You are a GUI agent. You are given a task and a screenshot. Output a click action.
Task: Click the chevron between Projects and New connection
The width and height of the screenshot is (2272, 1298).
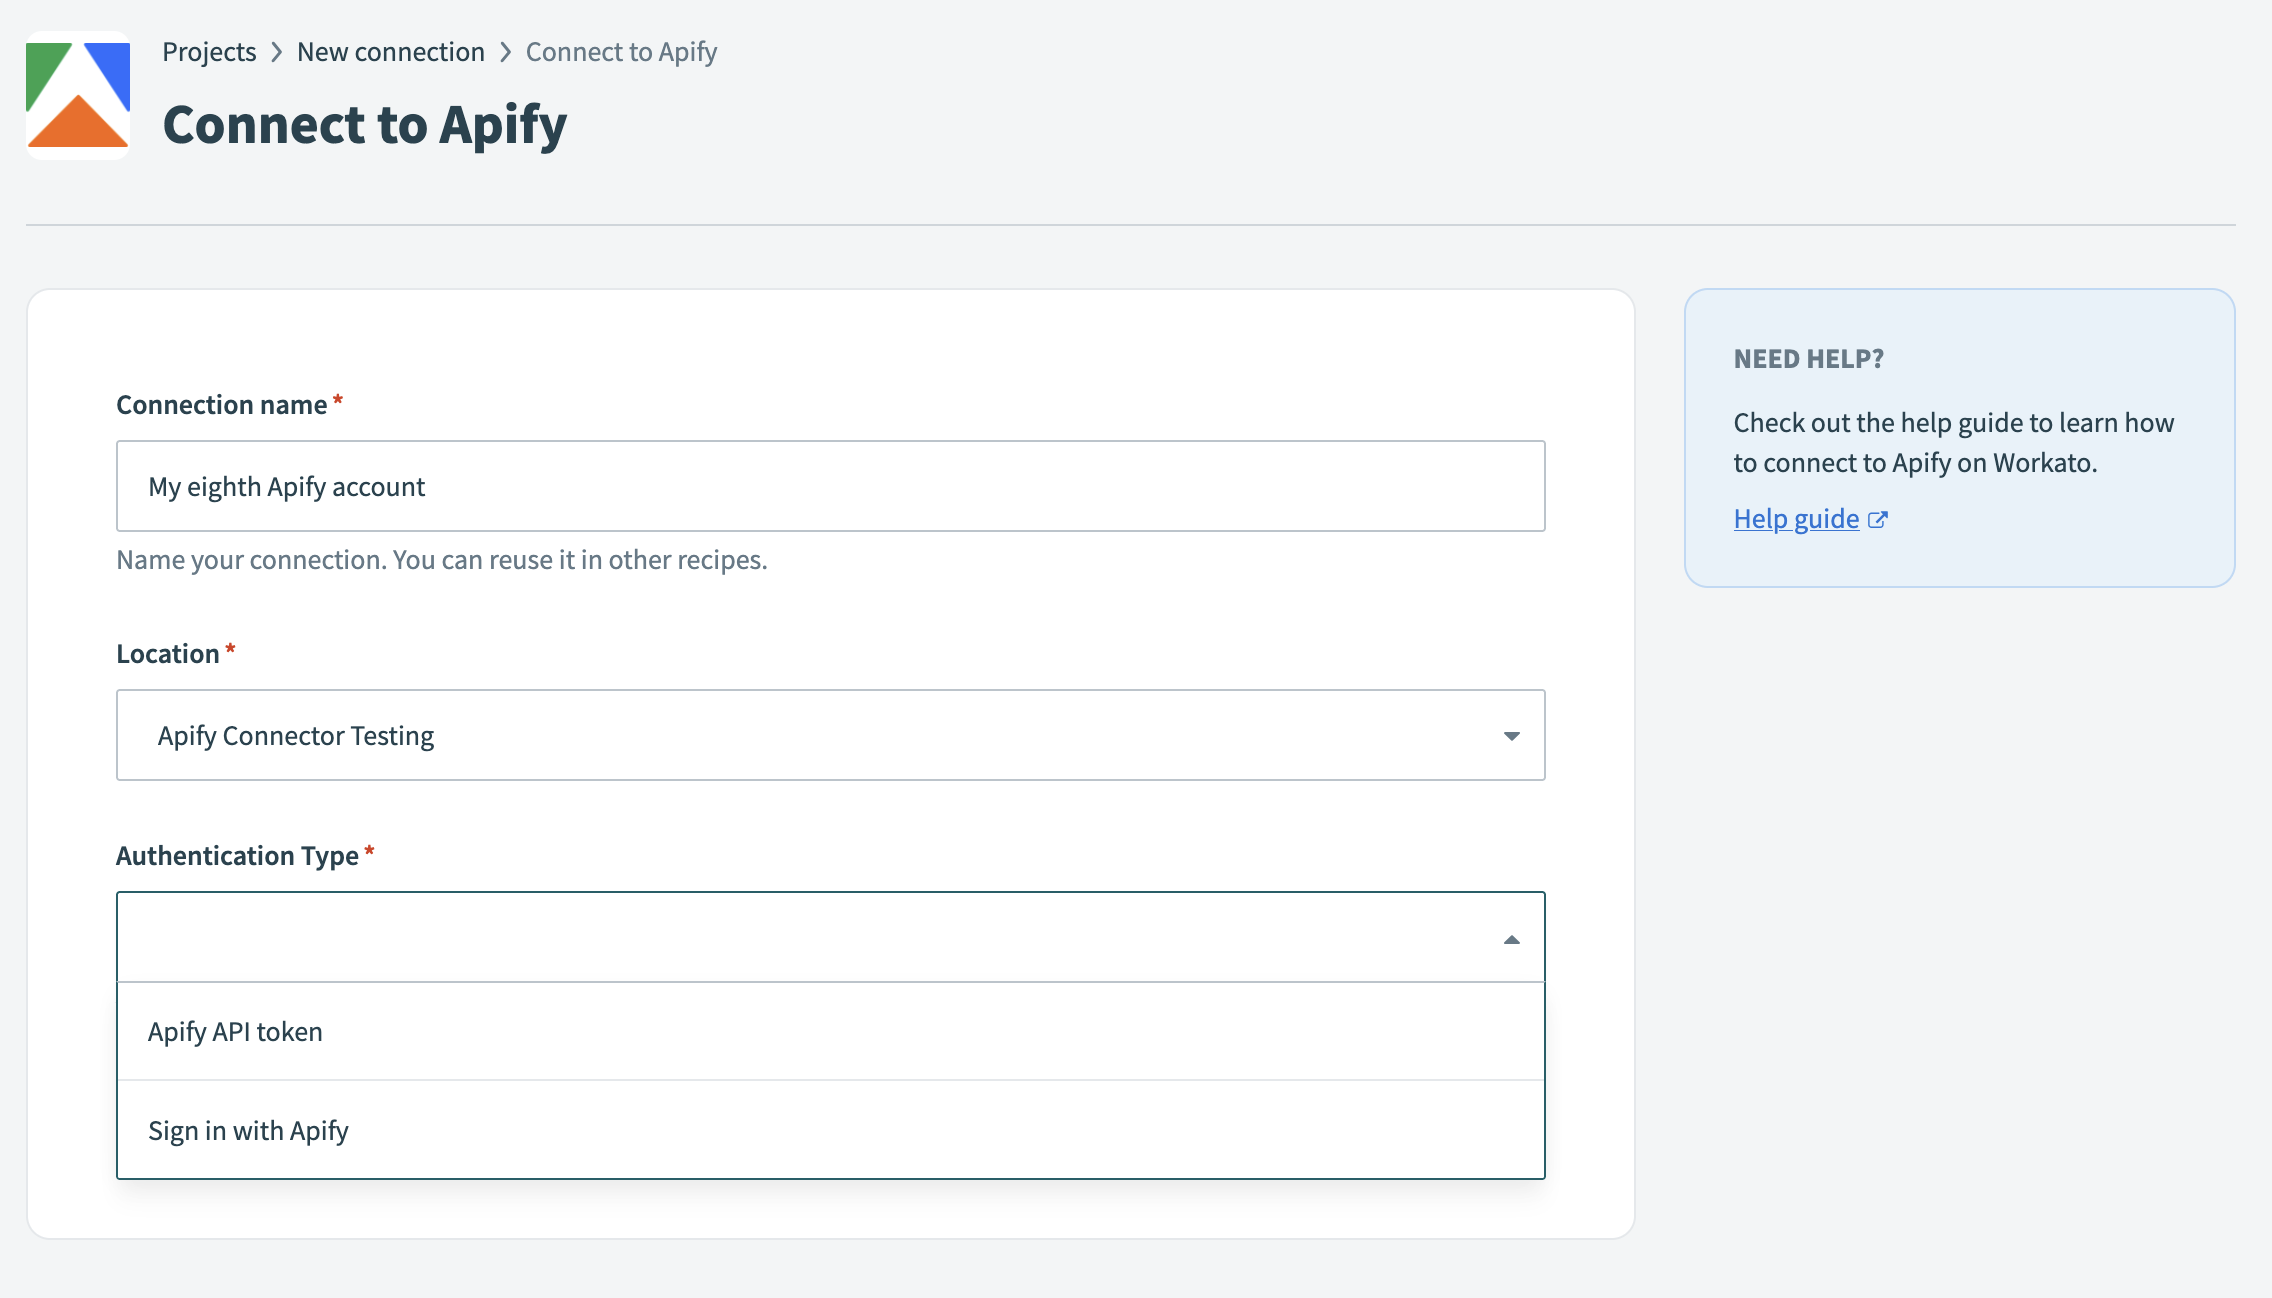tap(277, 51)
